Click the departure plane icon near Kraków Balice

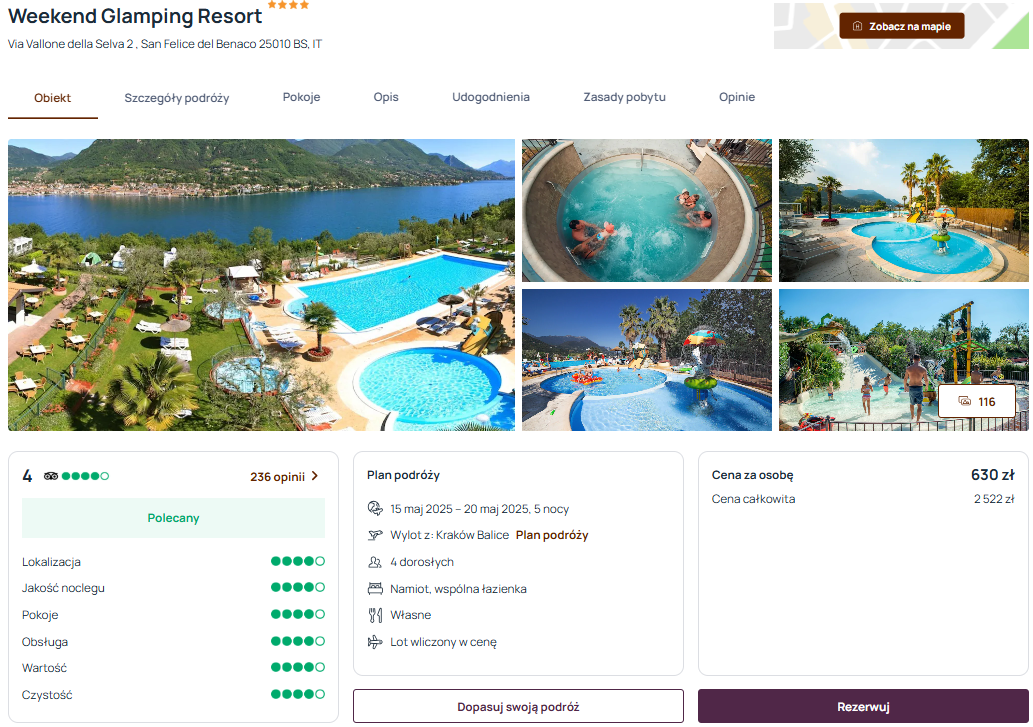375,535
